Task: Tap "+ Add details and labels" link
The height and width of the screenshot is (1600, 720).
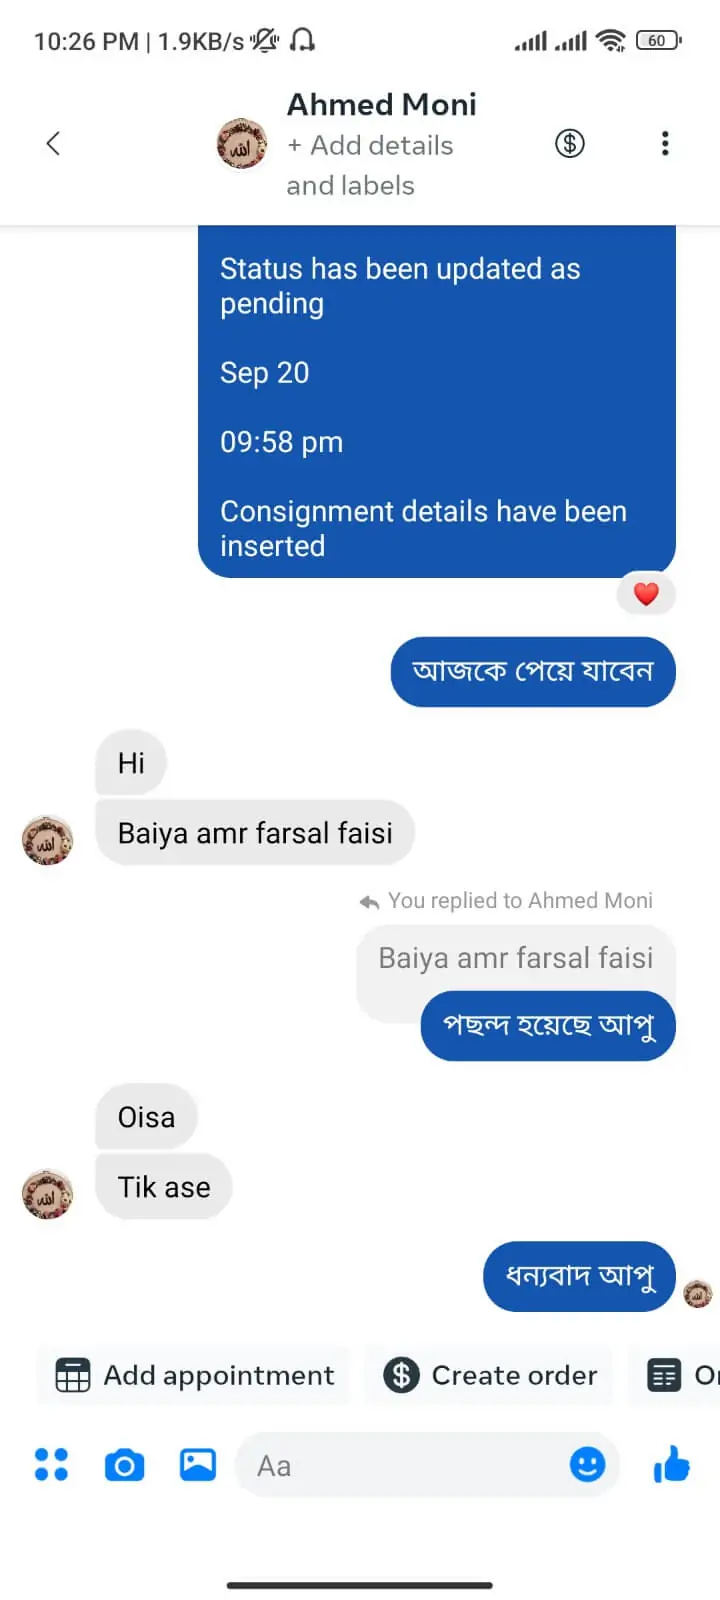Action: 370,165
